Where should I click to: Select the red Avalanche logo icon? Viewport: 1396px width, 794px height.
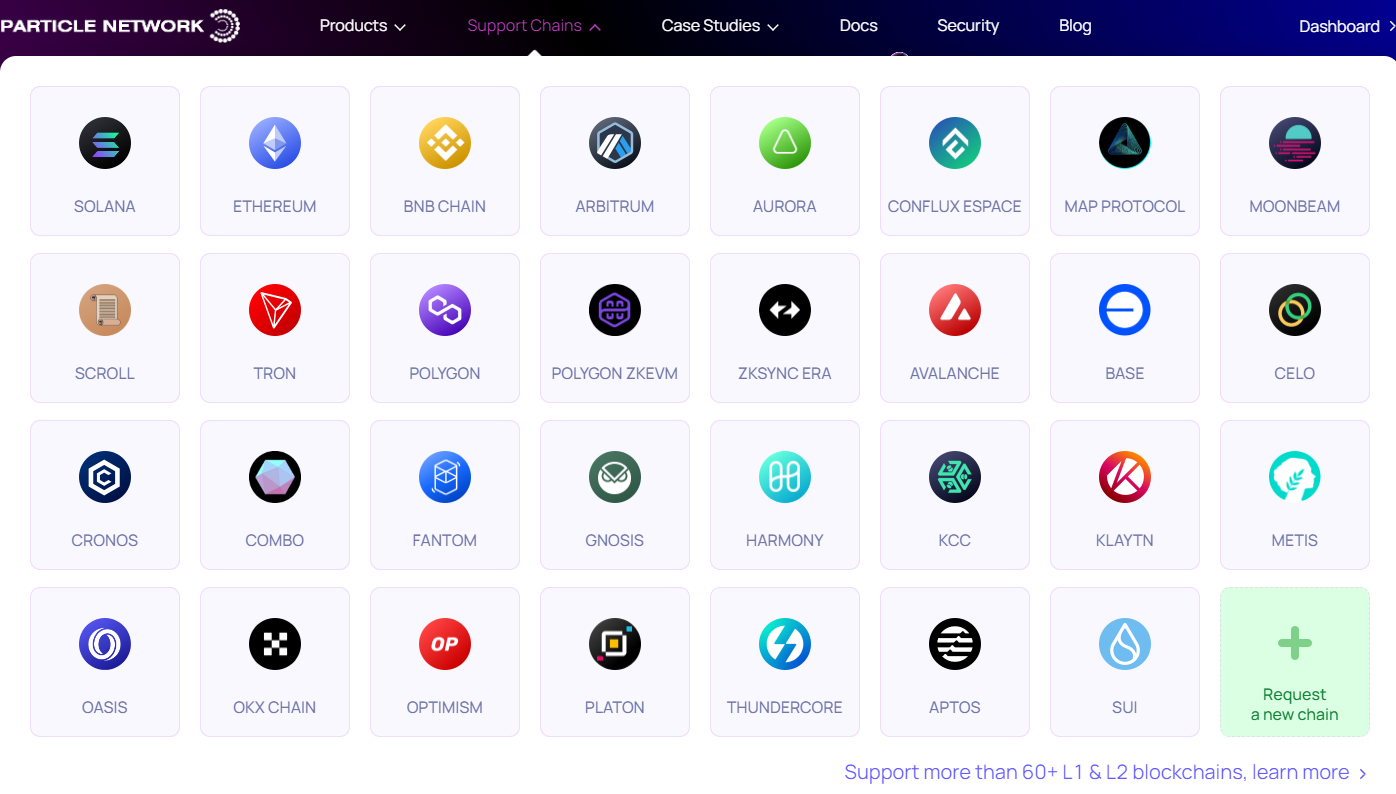tap(955, 310)
